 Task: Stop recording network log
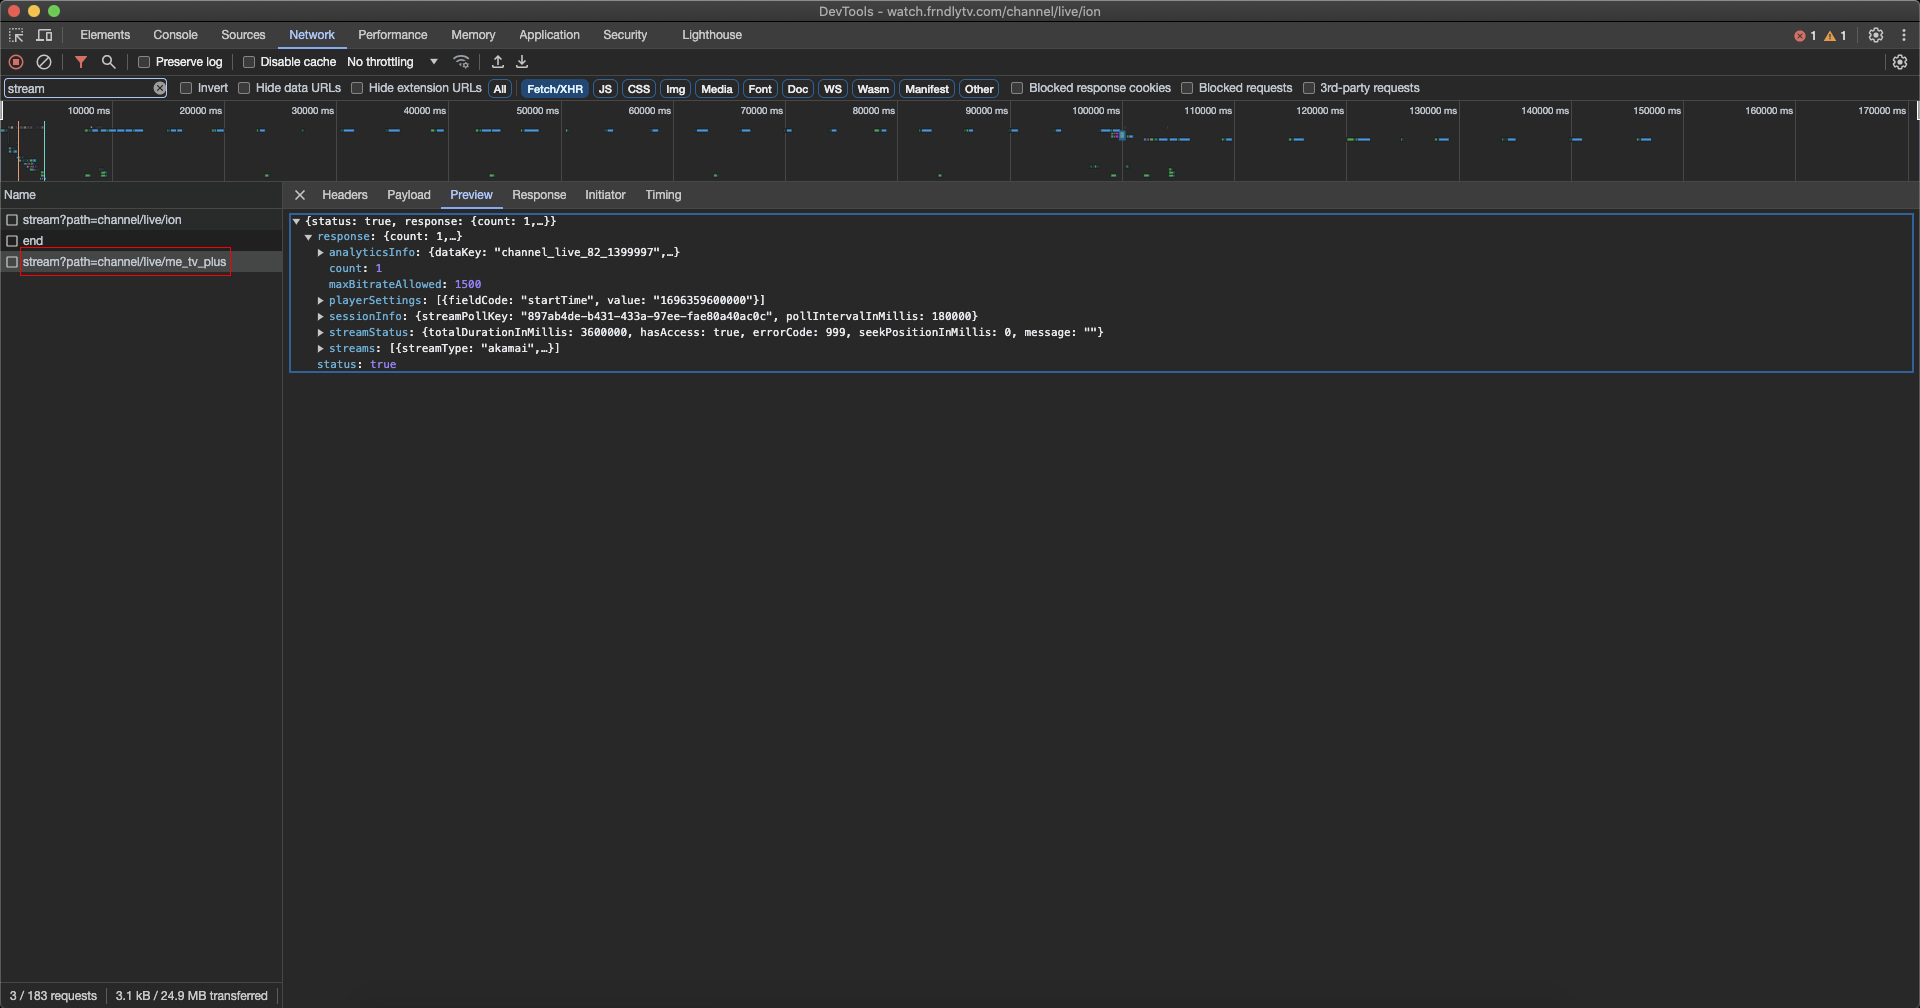coord(16,62)
